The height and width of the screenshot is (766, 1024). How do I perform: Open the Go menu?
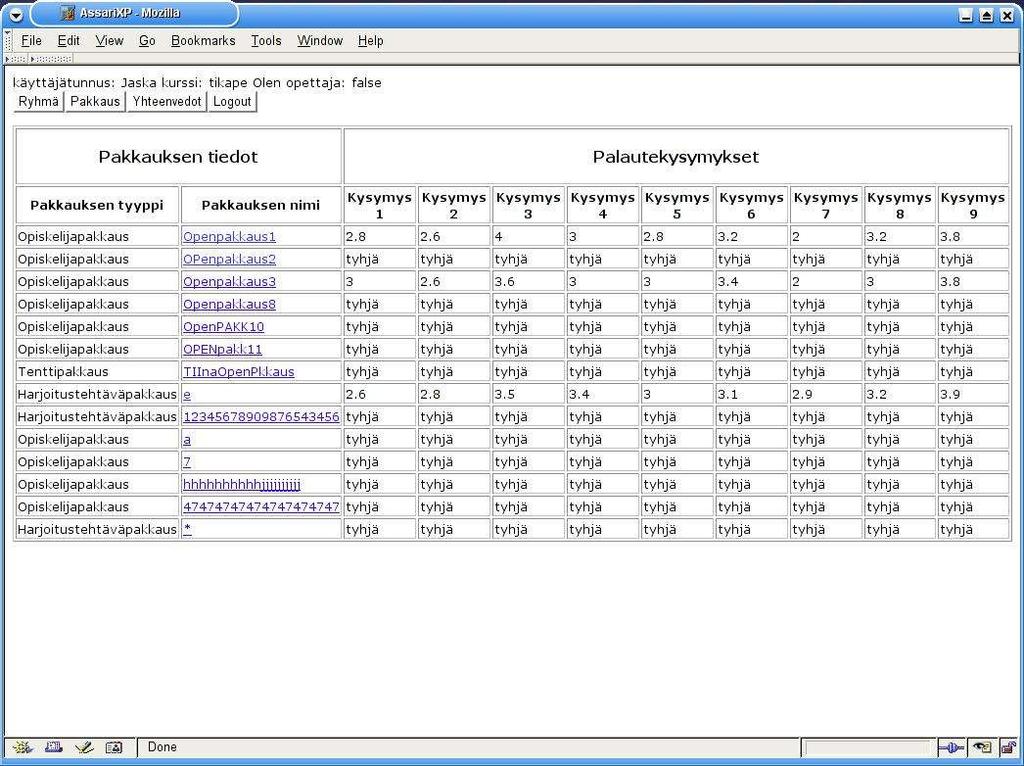(x=147, y=40)
